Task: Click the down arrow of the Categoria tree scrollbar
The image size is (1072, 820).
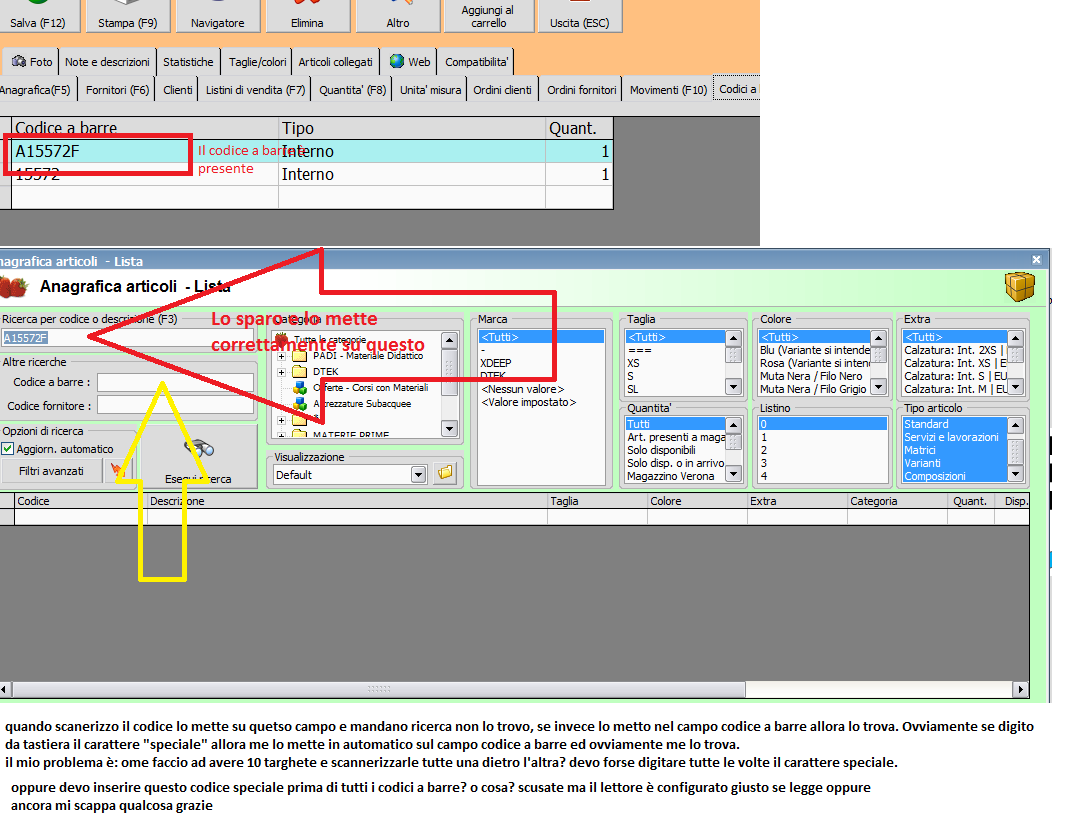Action: pyautogui.click(x=449, y=429)
